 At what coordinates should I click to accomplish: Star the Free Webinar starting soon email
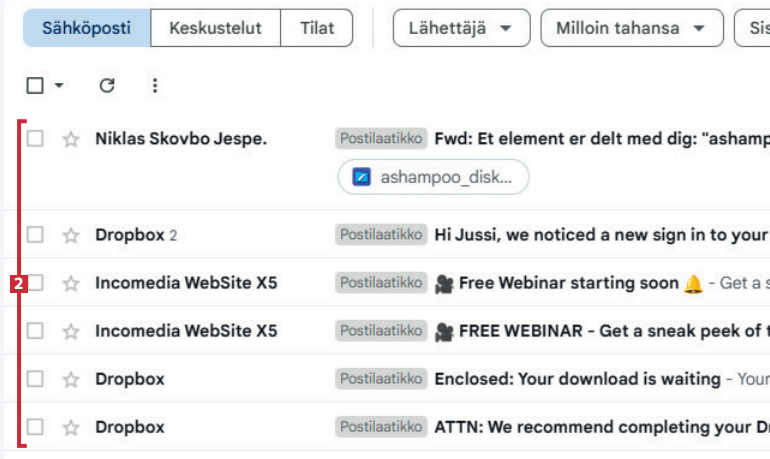pyautogui.click(x=71, y=283)
